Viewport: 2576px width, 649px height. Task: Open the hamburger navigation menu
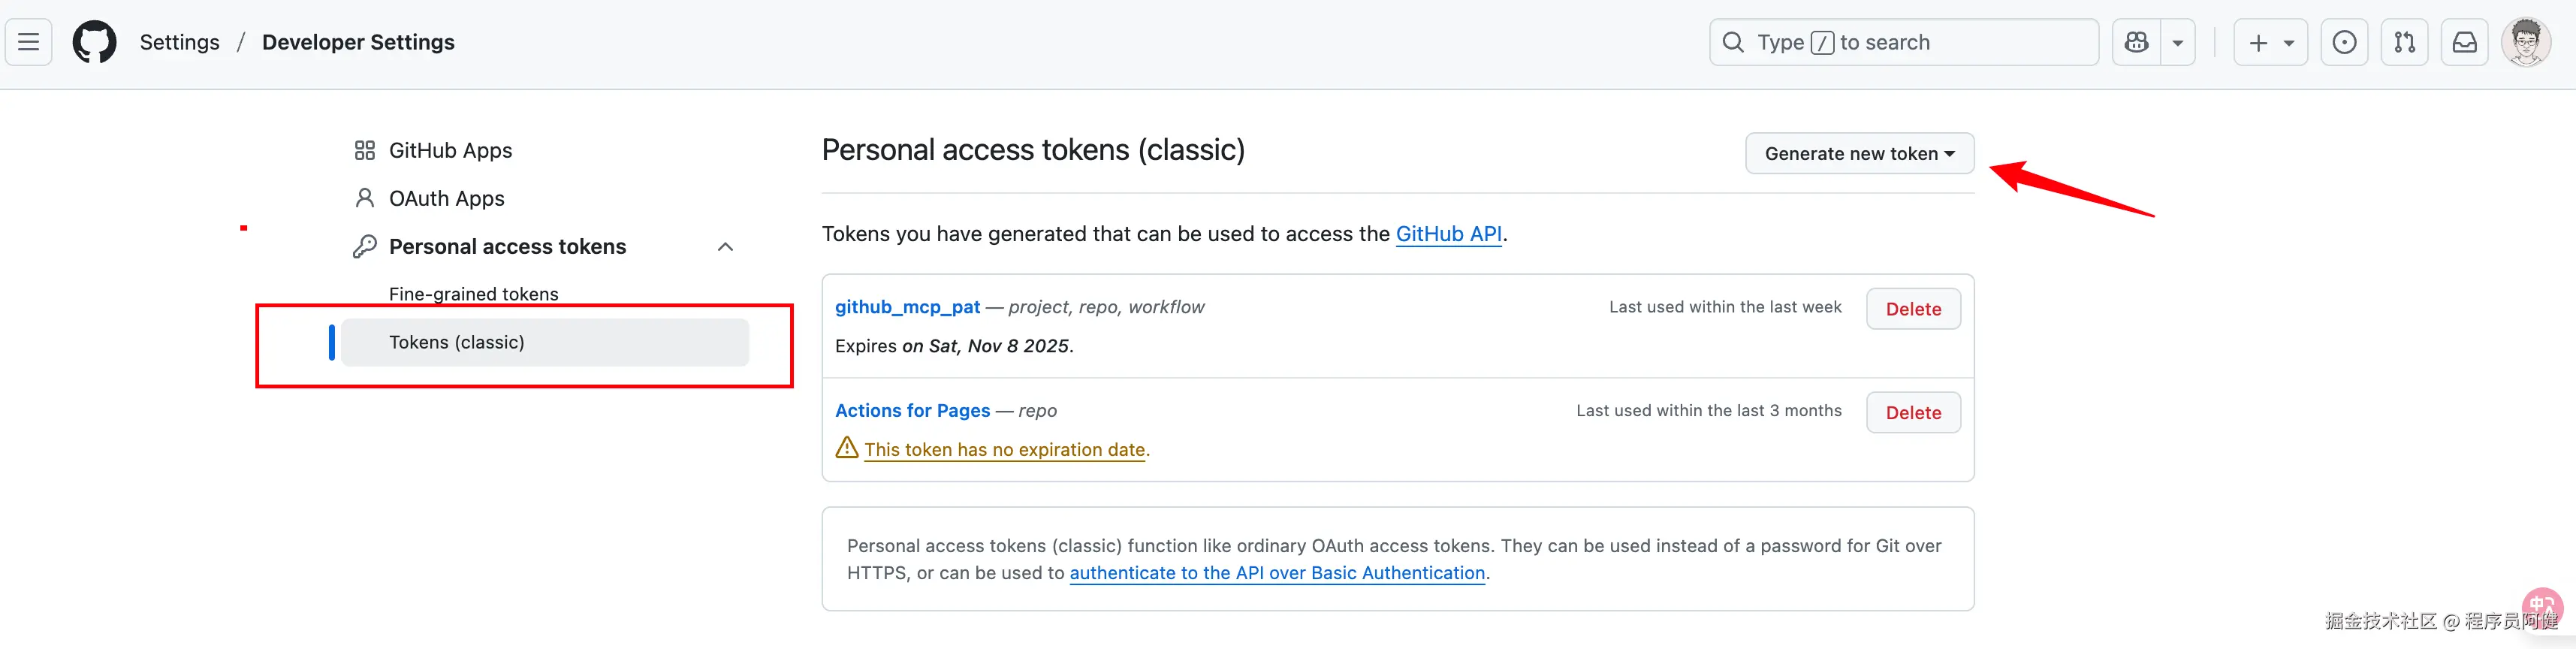(28, 41)
